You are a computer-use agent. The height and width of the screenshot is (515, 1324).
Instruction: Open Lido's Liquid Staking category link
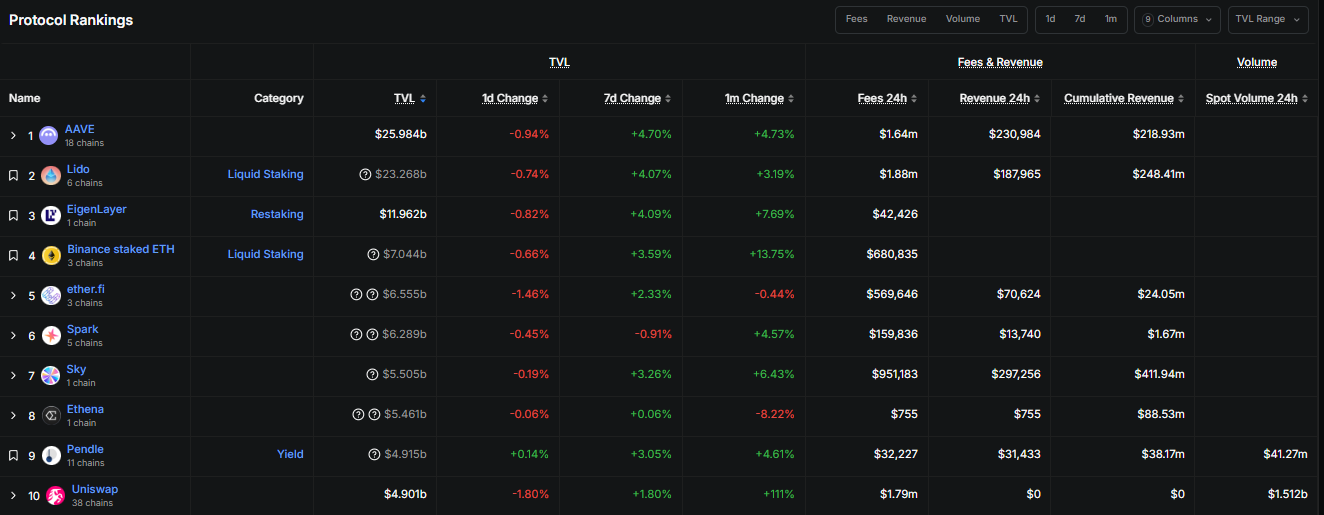pyautogui.click(x=266, y=174)
